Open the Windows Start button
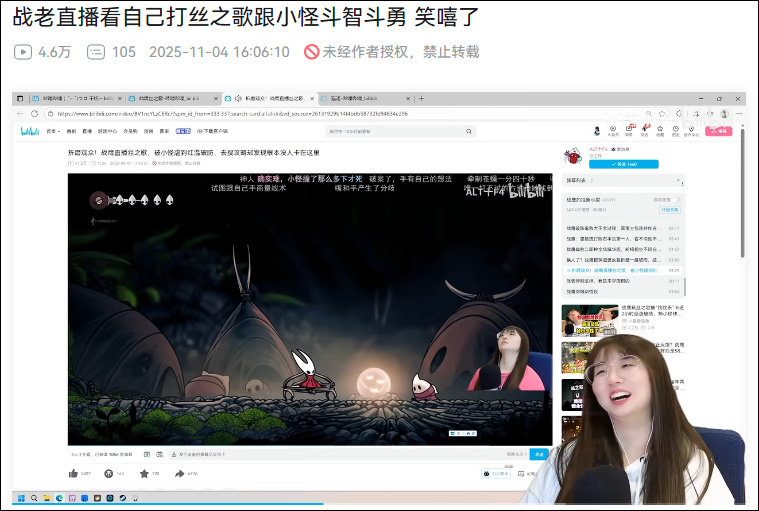The image size is (759, 511). tap(21, 498)
